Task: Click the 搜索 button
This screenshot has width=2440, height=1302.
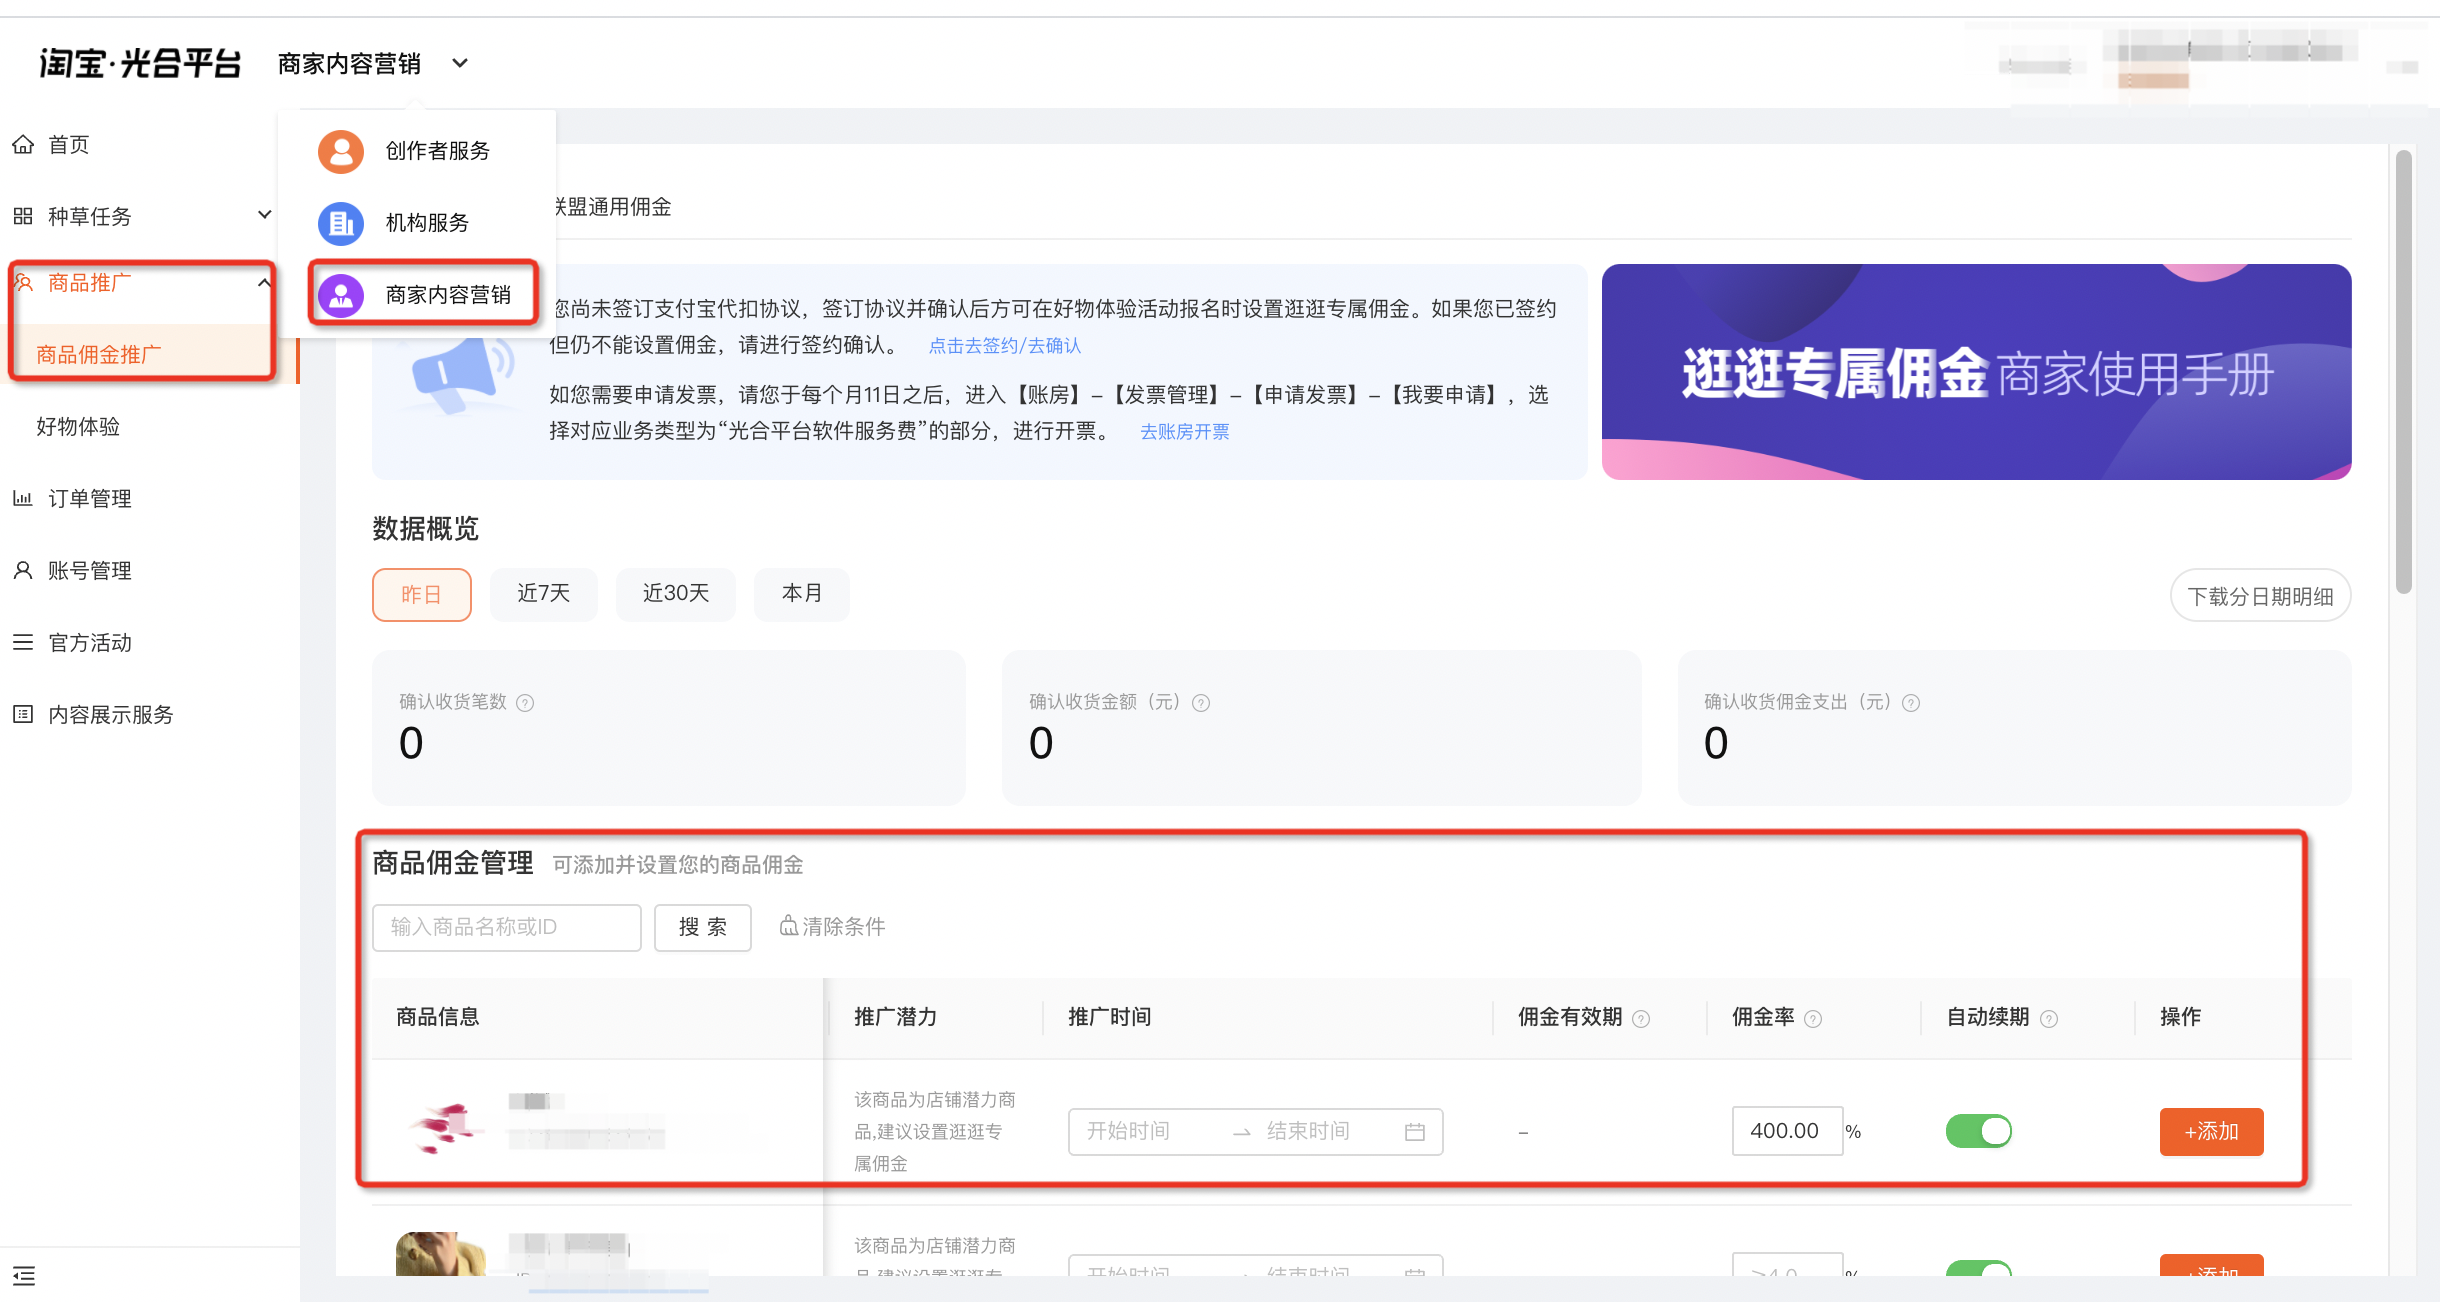Action: click(x=703, y=928)
